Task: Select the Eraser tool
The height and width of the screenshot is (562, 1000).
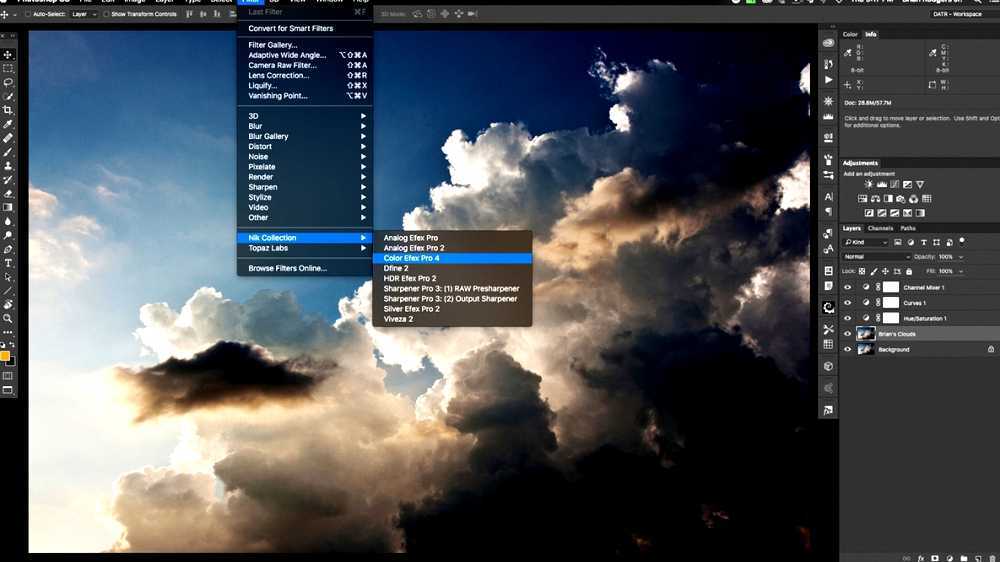Action: click(x=8, y=193)
